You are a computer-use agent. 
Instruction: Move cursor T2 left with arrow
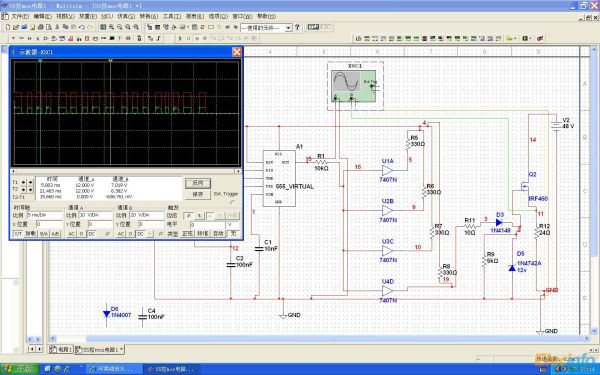pos(23,190)
